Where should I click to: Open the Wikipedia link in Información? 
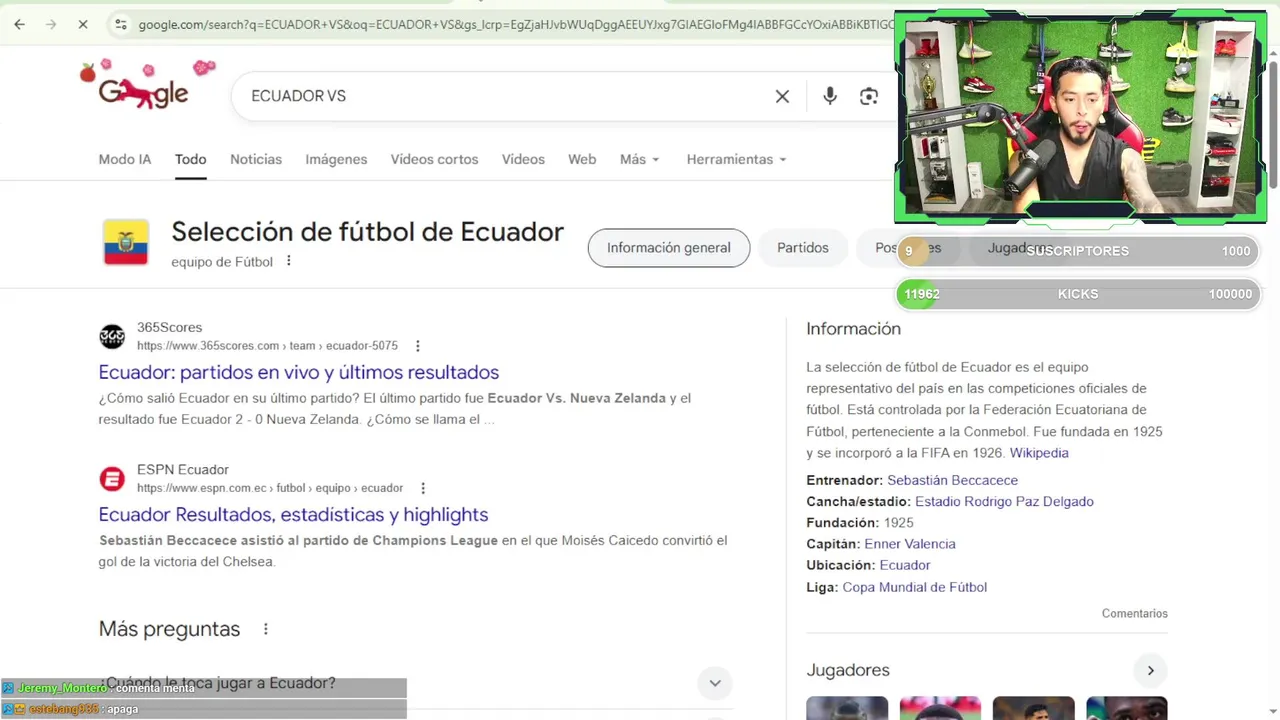(1039, 453)
